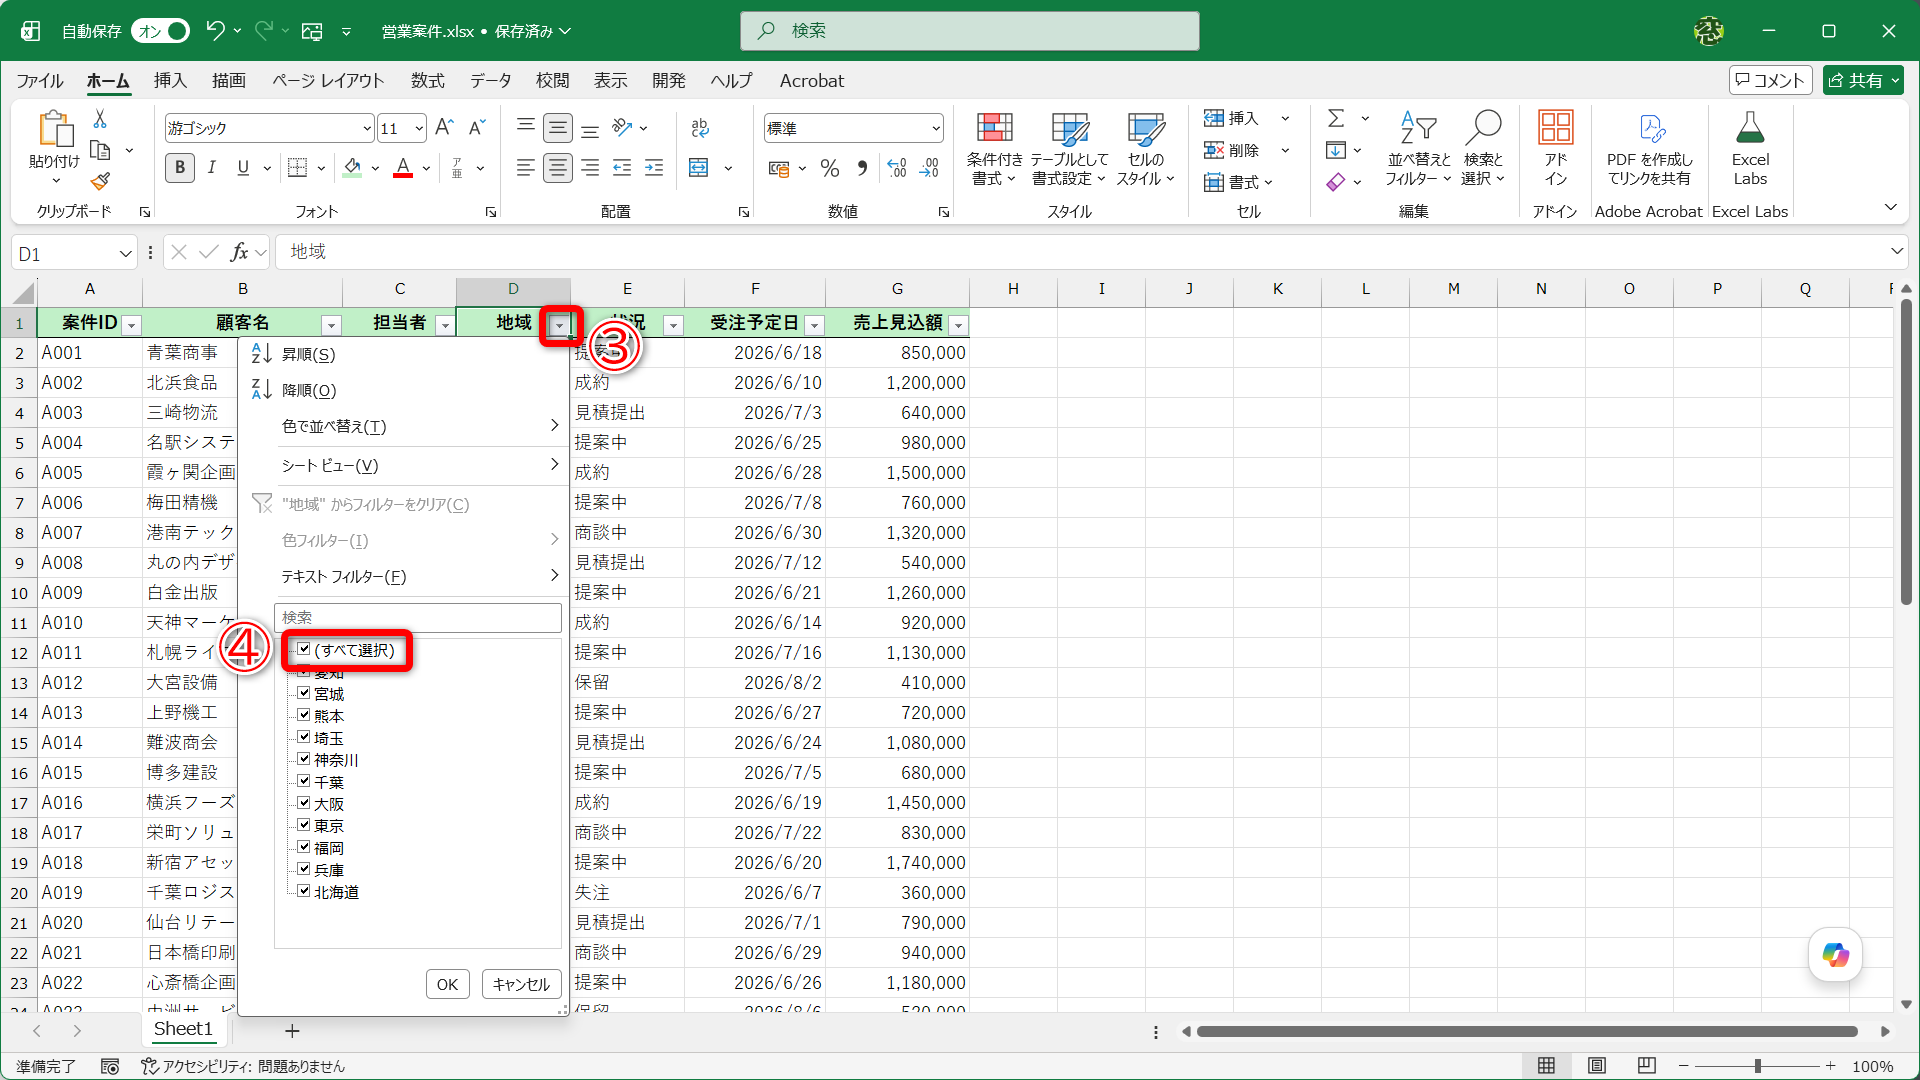Open the ファイル menu
Screen dimensions: 1920x1080
(40, 81)
